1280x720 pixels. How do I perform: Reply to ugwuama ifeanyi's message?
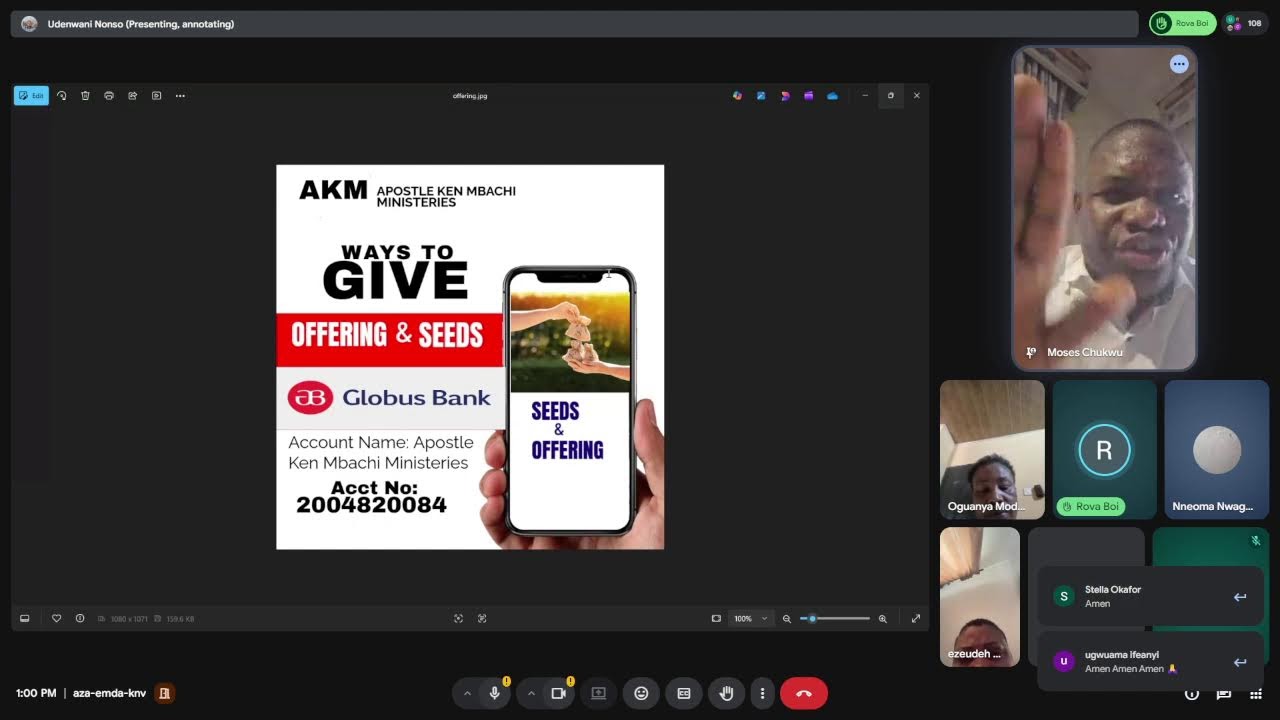tap(1240, 662)
